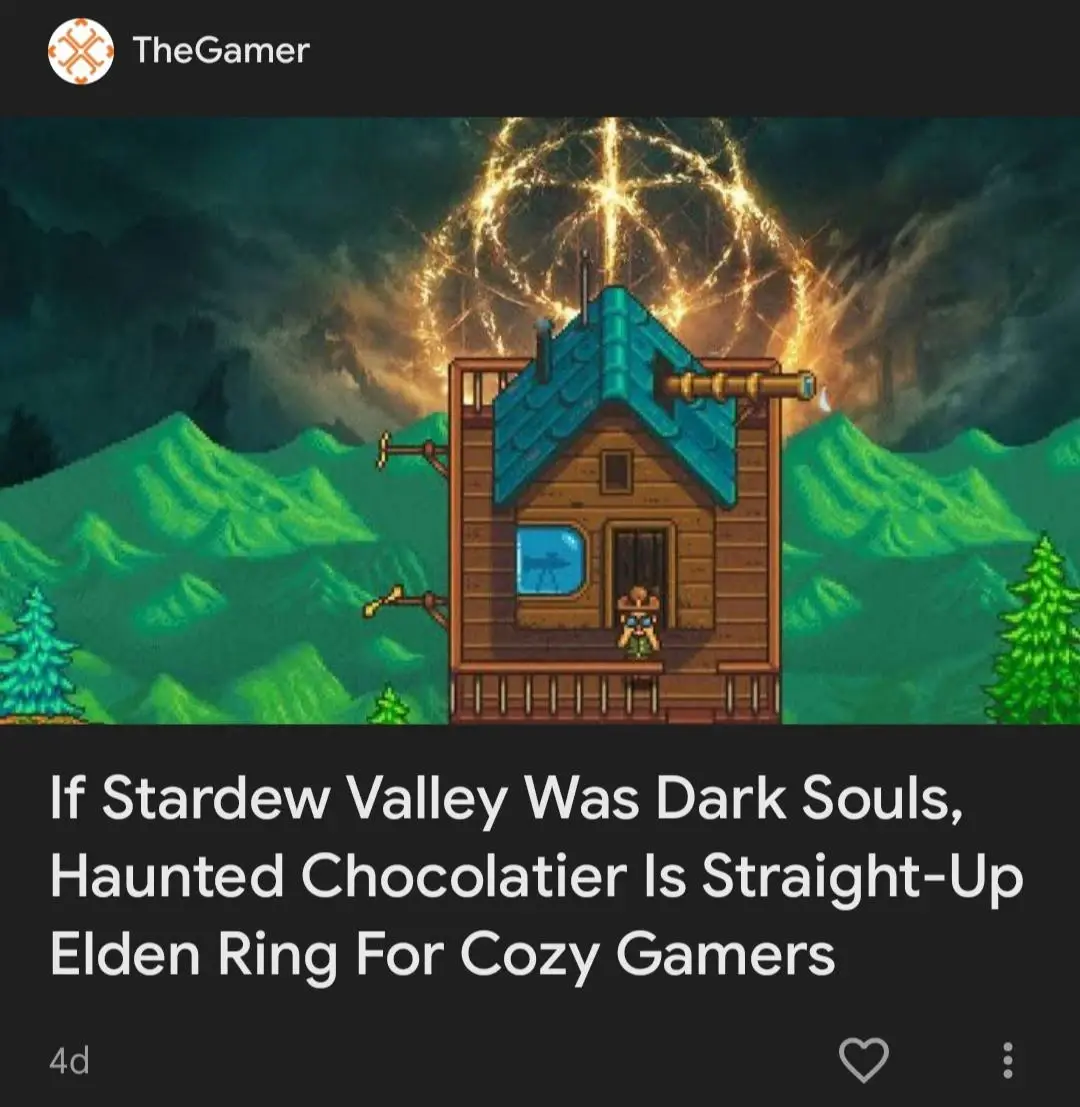The image size is (1080, 1107).
Task: Open the three-dot more options menu
Action: [x=1008, y=1060]
